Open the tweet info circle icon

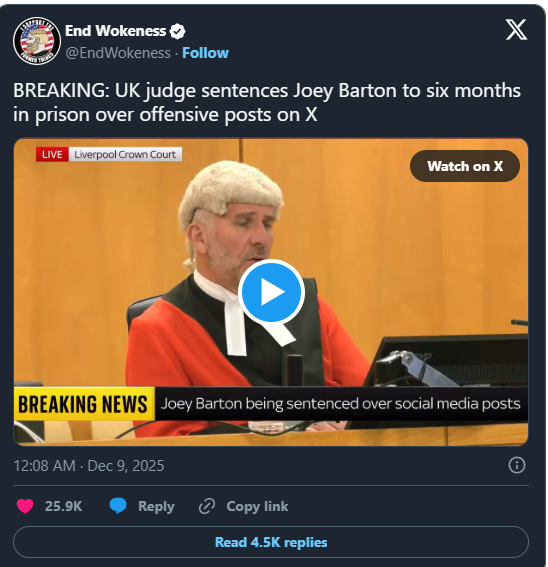[x=517, y=465]
